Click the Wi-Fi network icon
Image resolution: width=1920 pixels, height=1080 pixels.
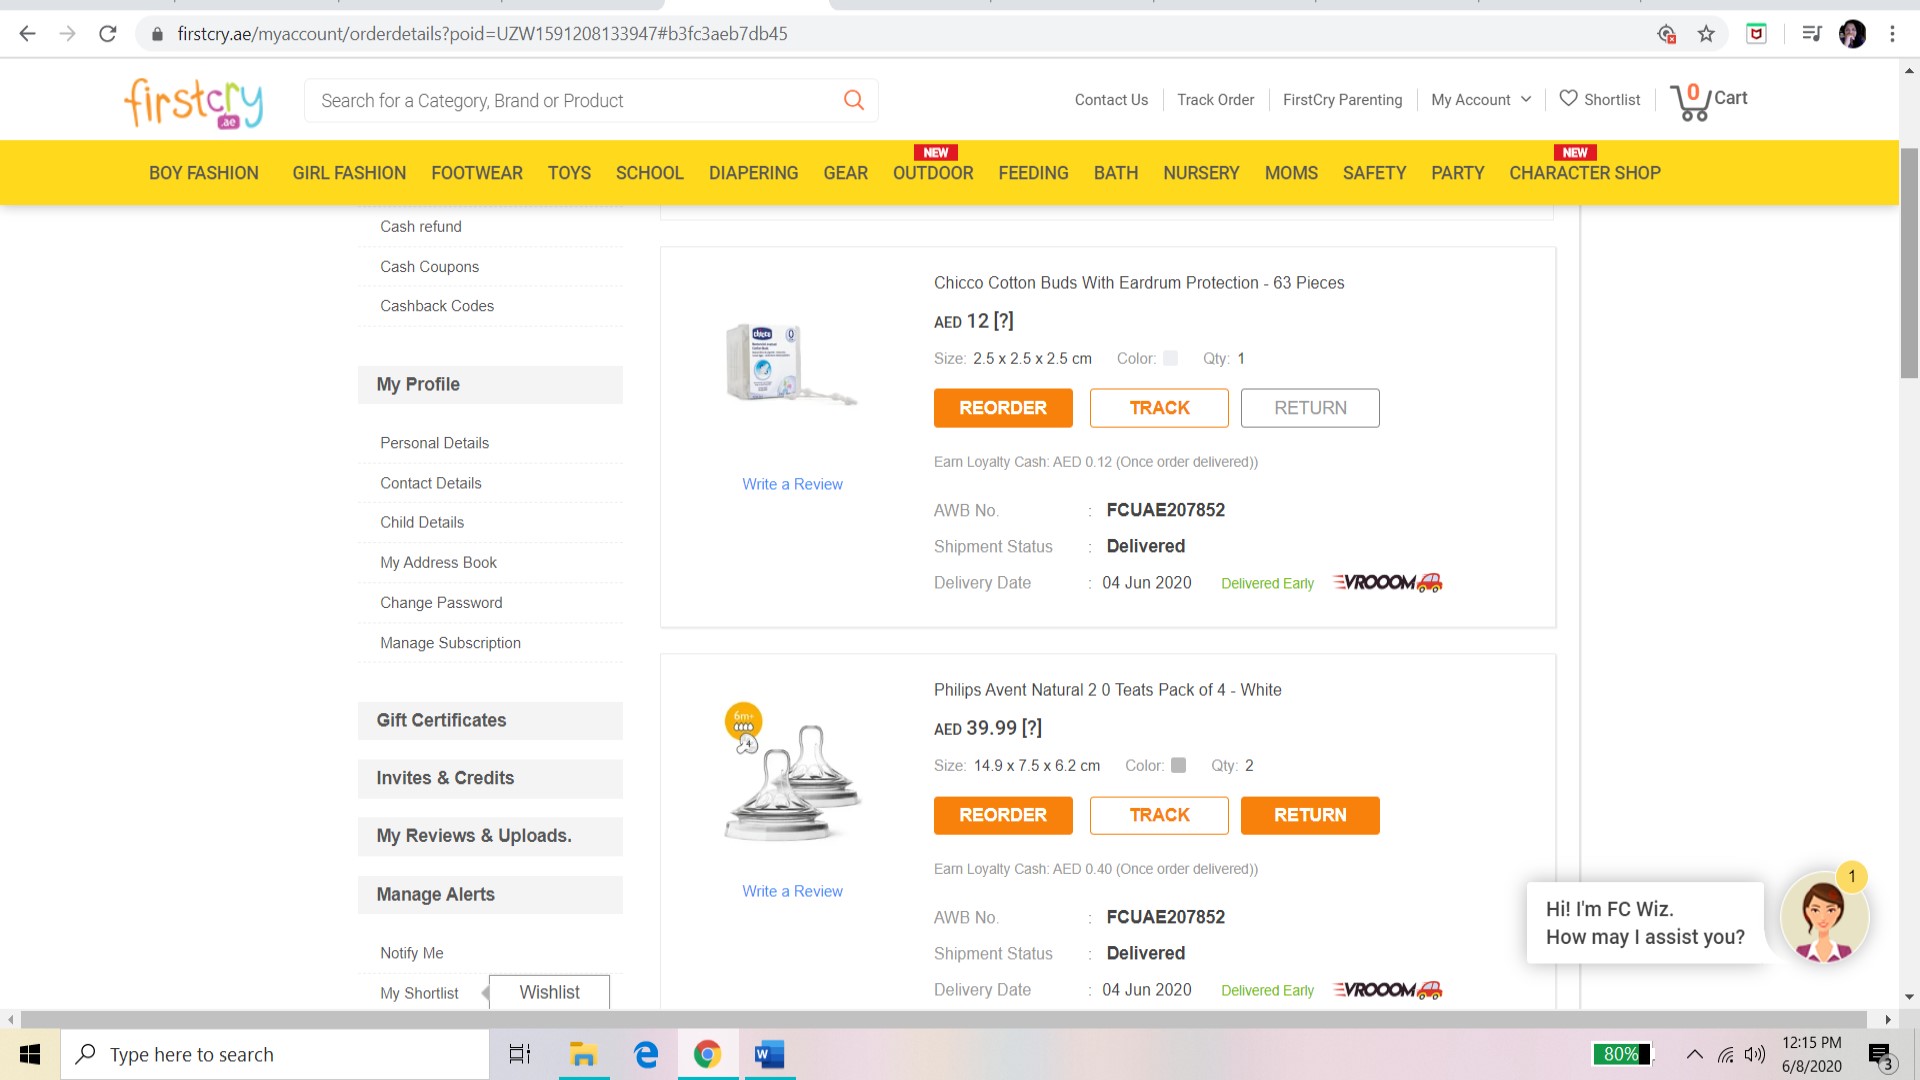[1726, 1054]
